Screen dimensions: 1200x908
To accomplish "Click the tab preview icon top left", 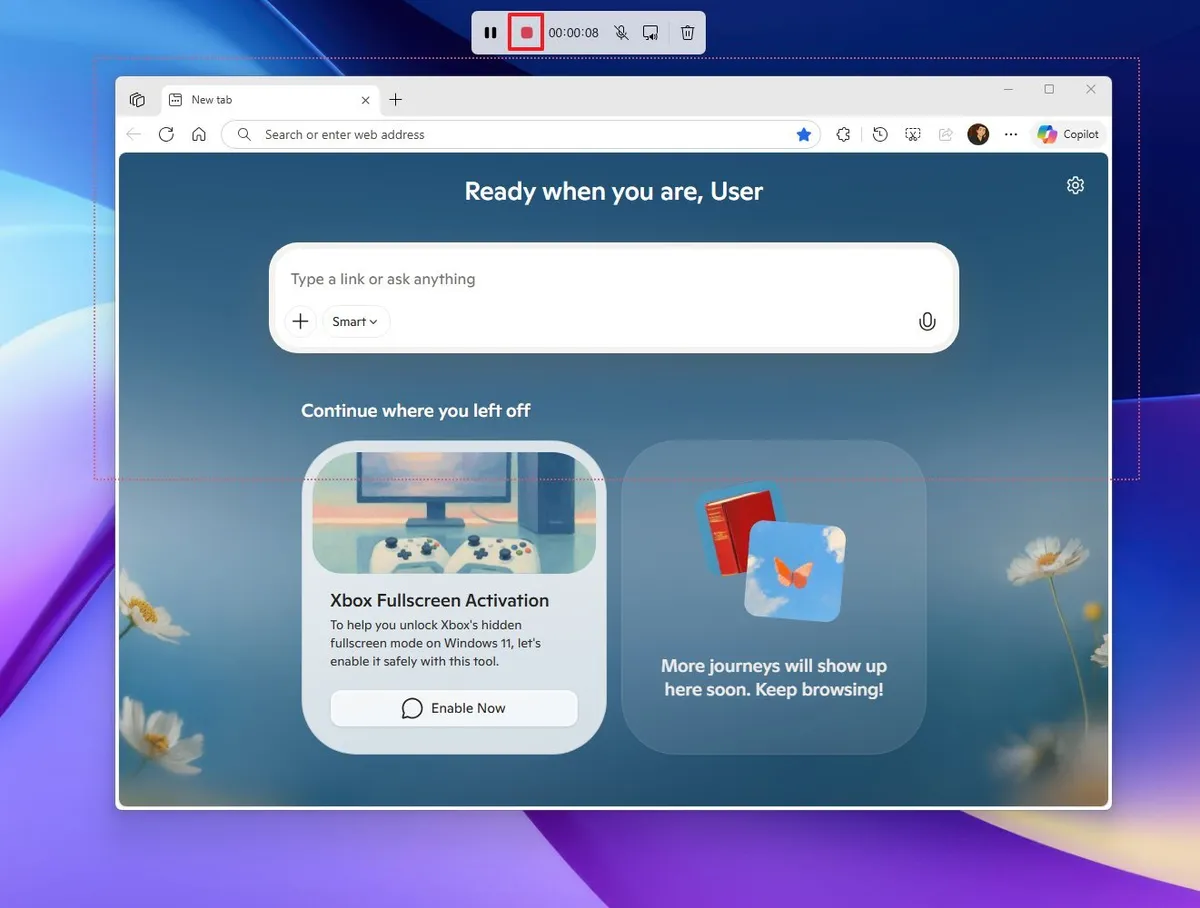I will point(137,99).
